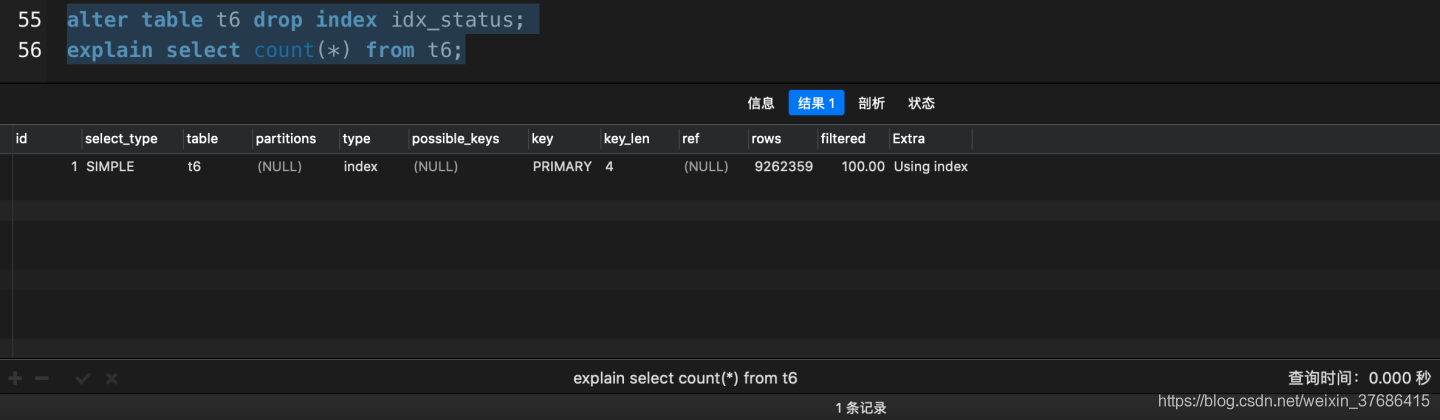This screenshot has width=1440, height=420.
Task: Select the Using index cell
Action: click(930, 167)
